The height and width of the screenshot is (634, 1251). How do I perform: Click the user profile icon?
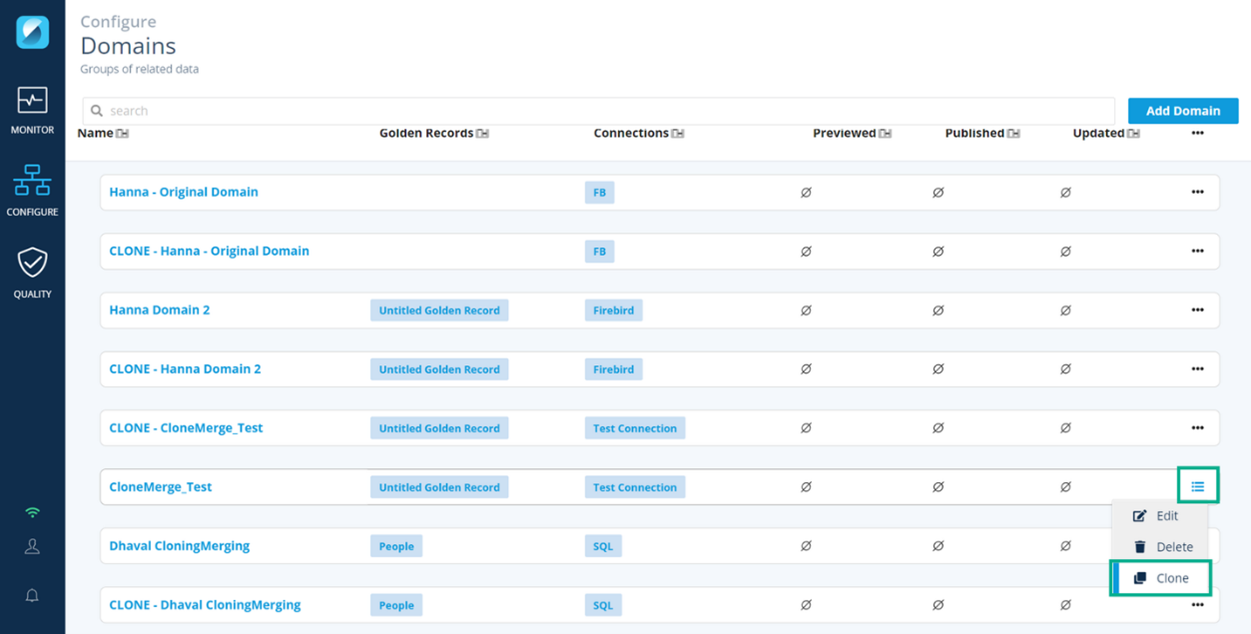coord(32,546)
